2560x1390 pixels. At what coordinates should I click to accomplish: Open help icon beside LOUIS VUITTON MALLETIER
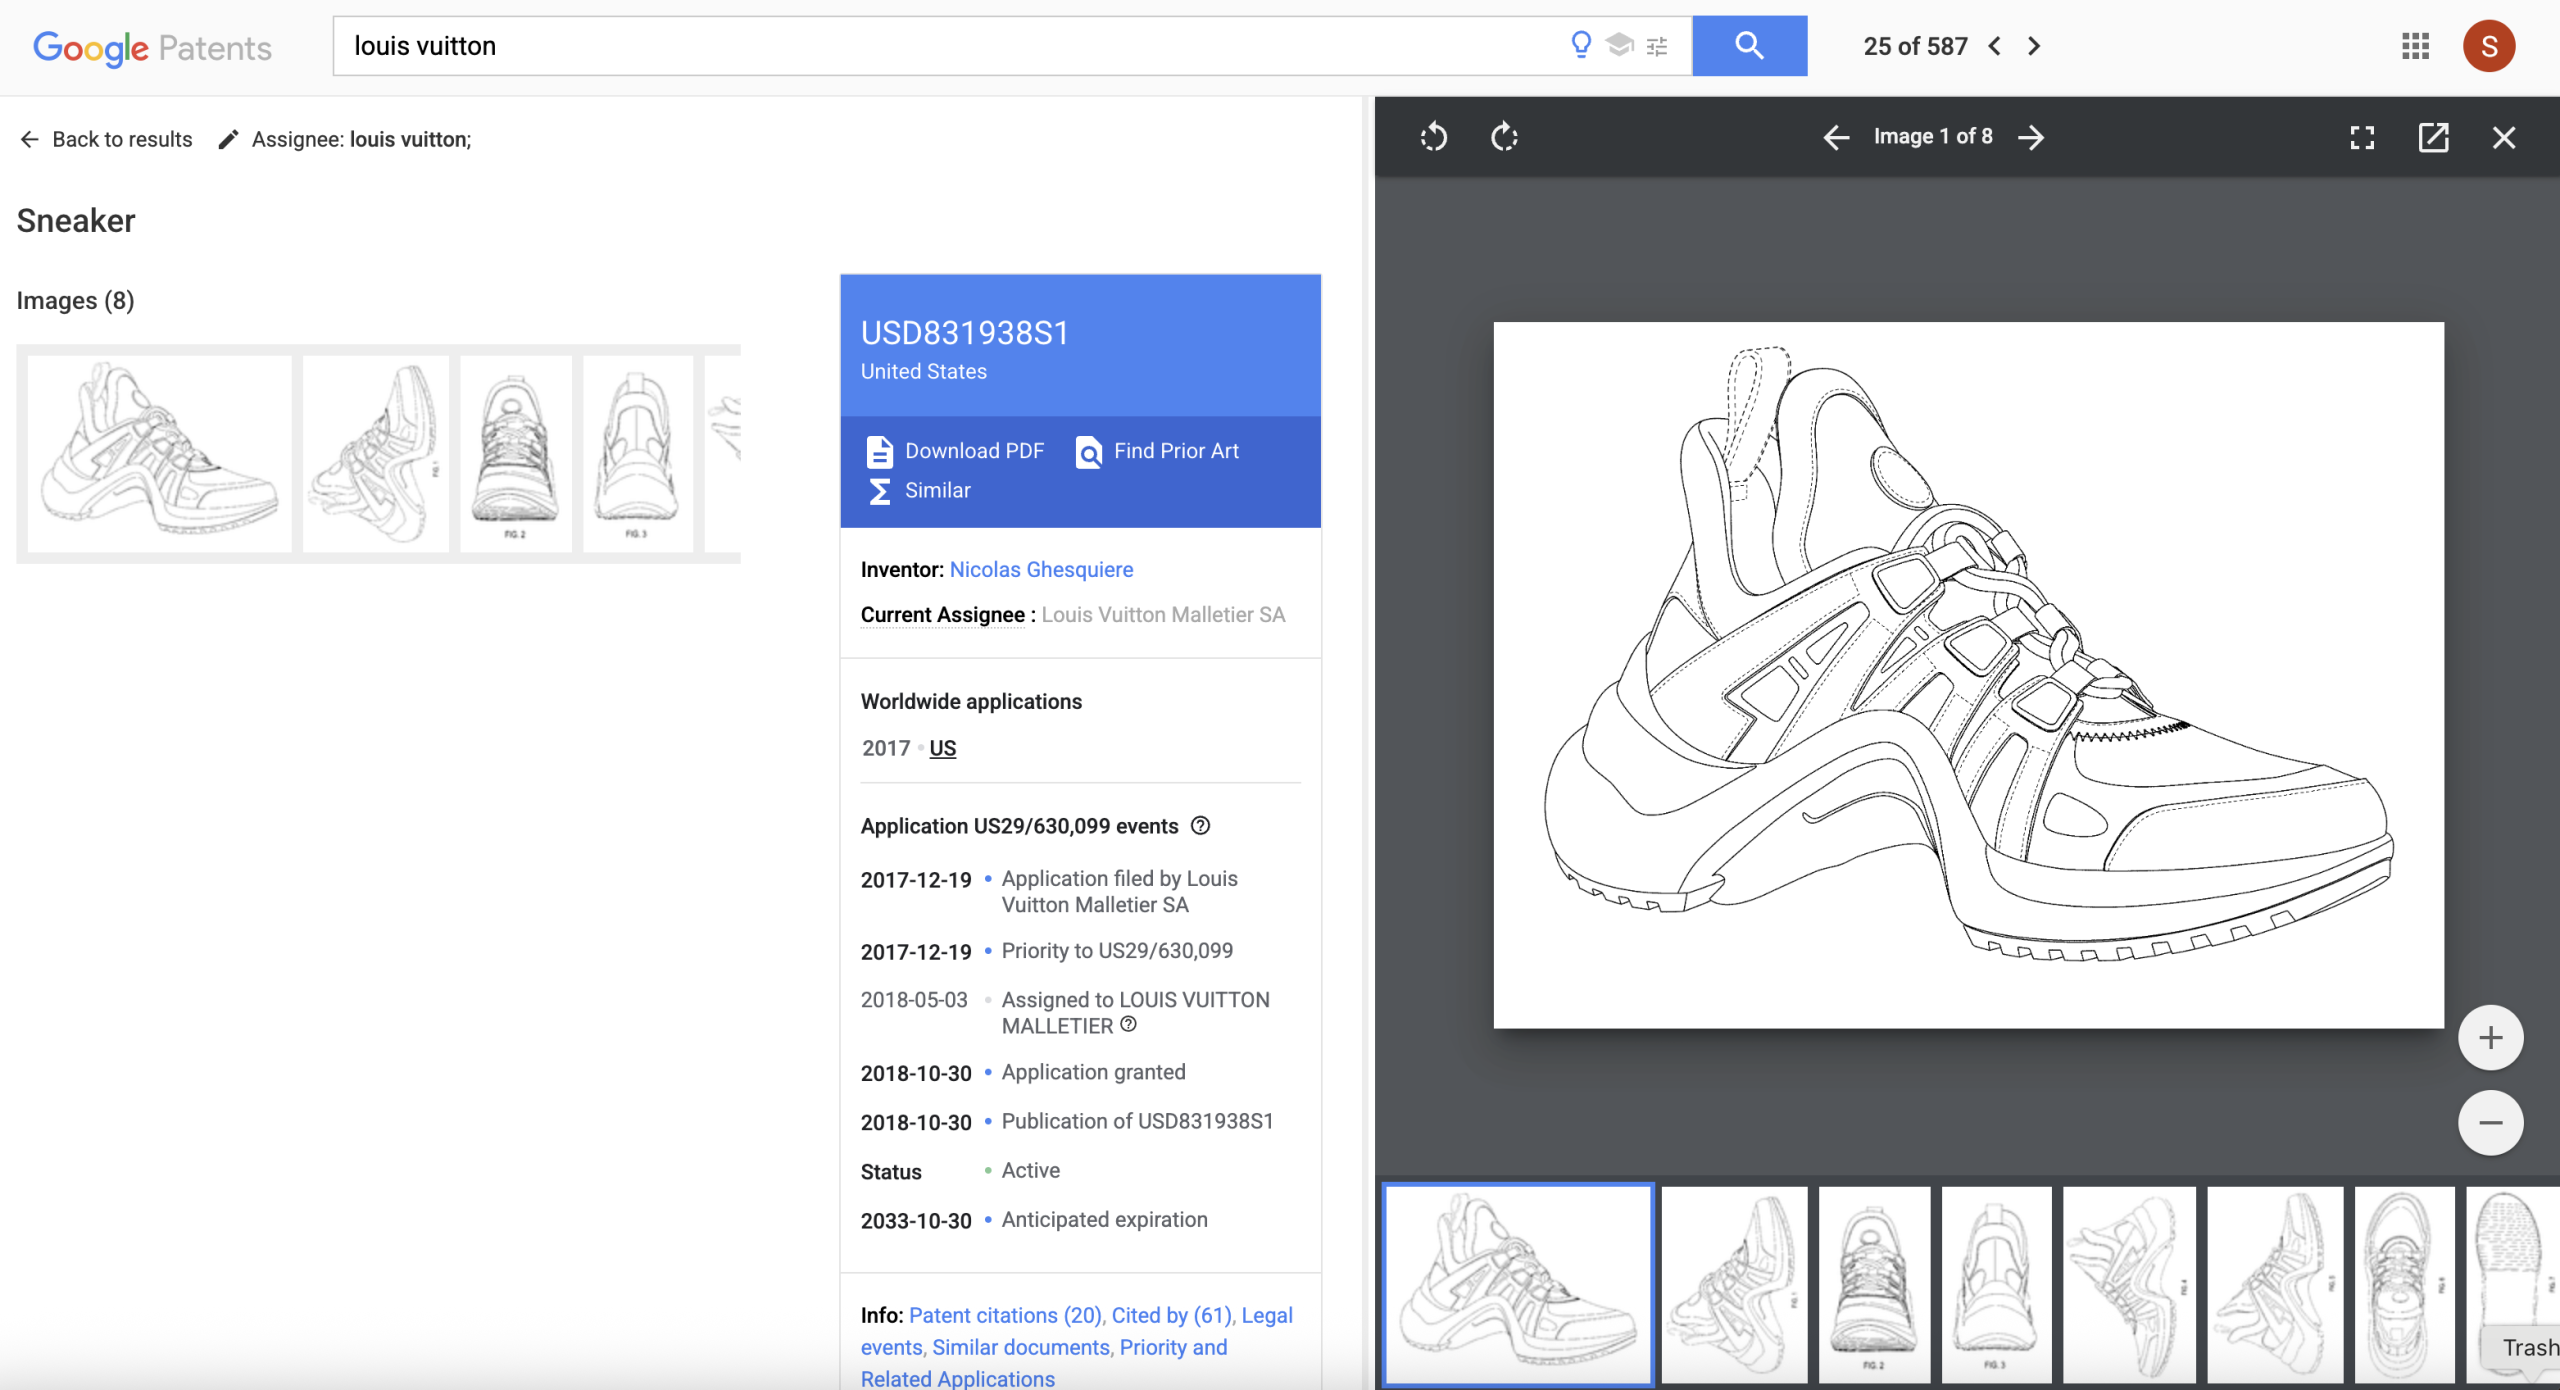point(1128,1024)
